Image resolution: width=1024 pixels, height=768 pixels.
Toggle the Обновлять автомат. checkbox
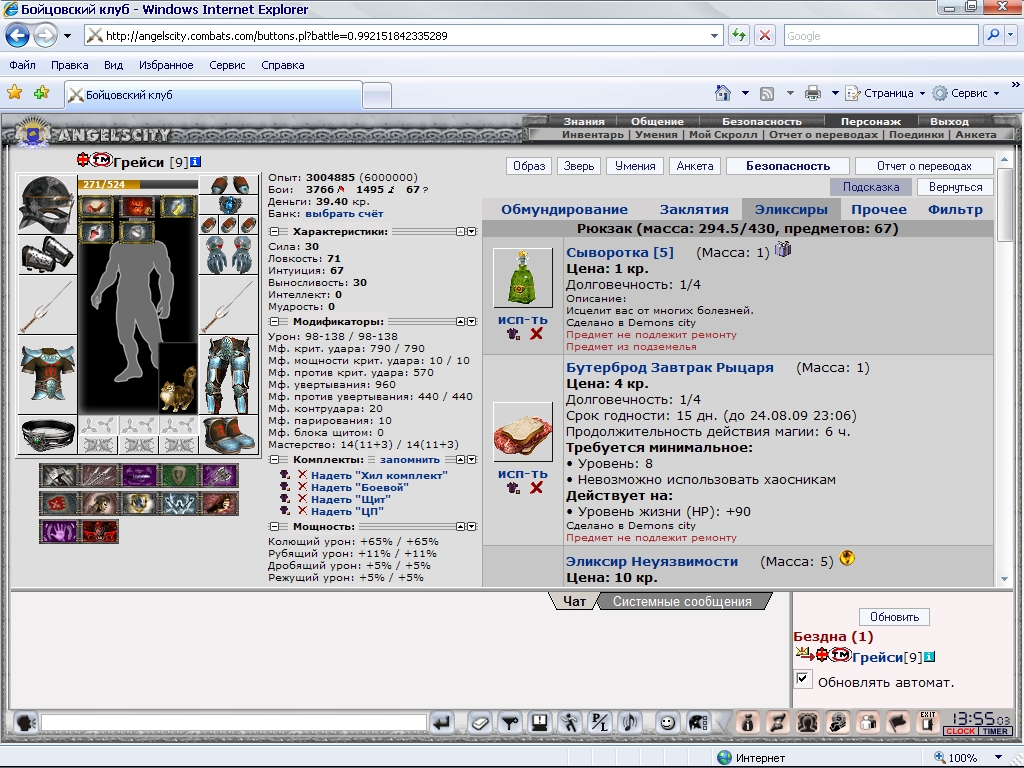point(803,679)
